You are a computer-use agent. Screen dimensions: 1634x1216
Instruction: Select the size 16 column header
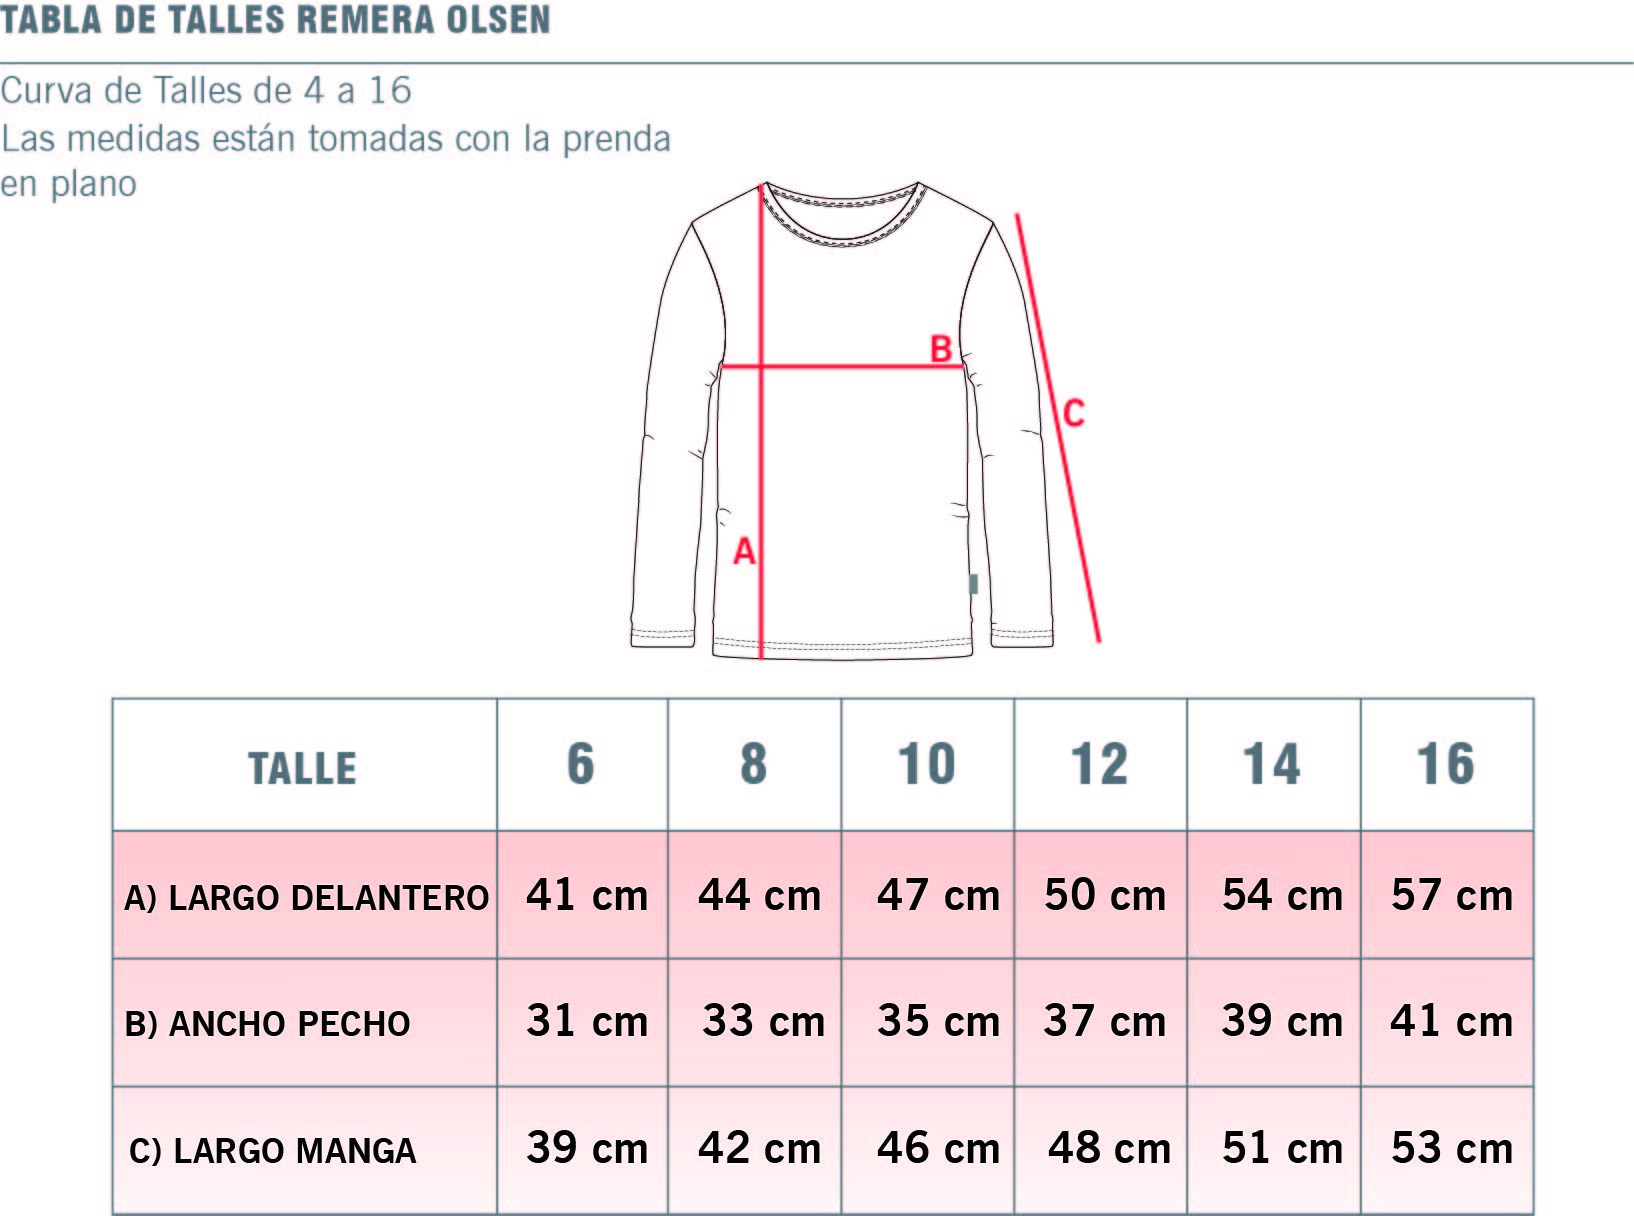[x=1446, y=764]
